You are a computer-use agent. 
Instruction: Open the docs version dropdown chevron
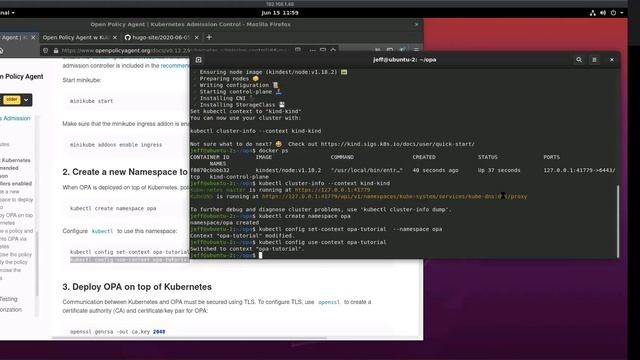point(26,100)
